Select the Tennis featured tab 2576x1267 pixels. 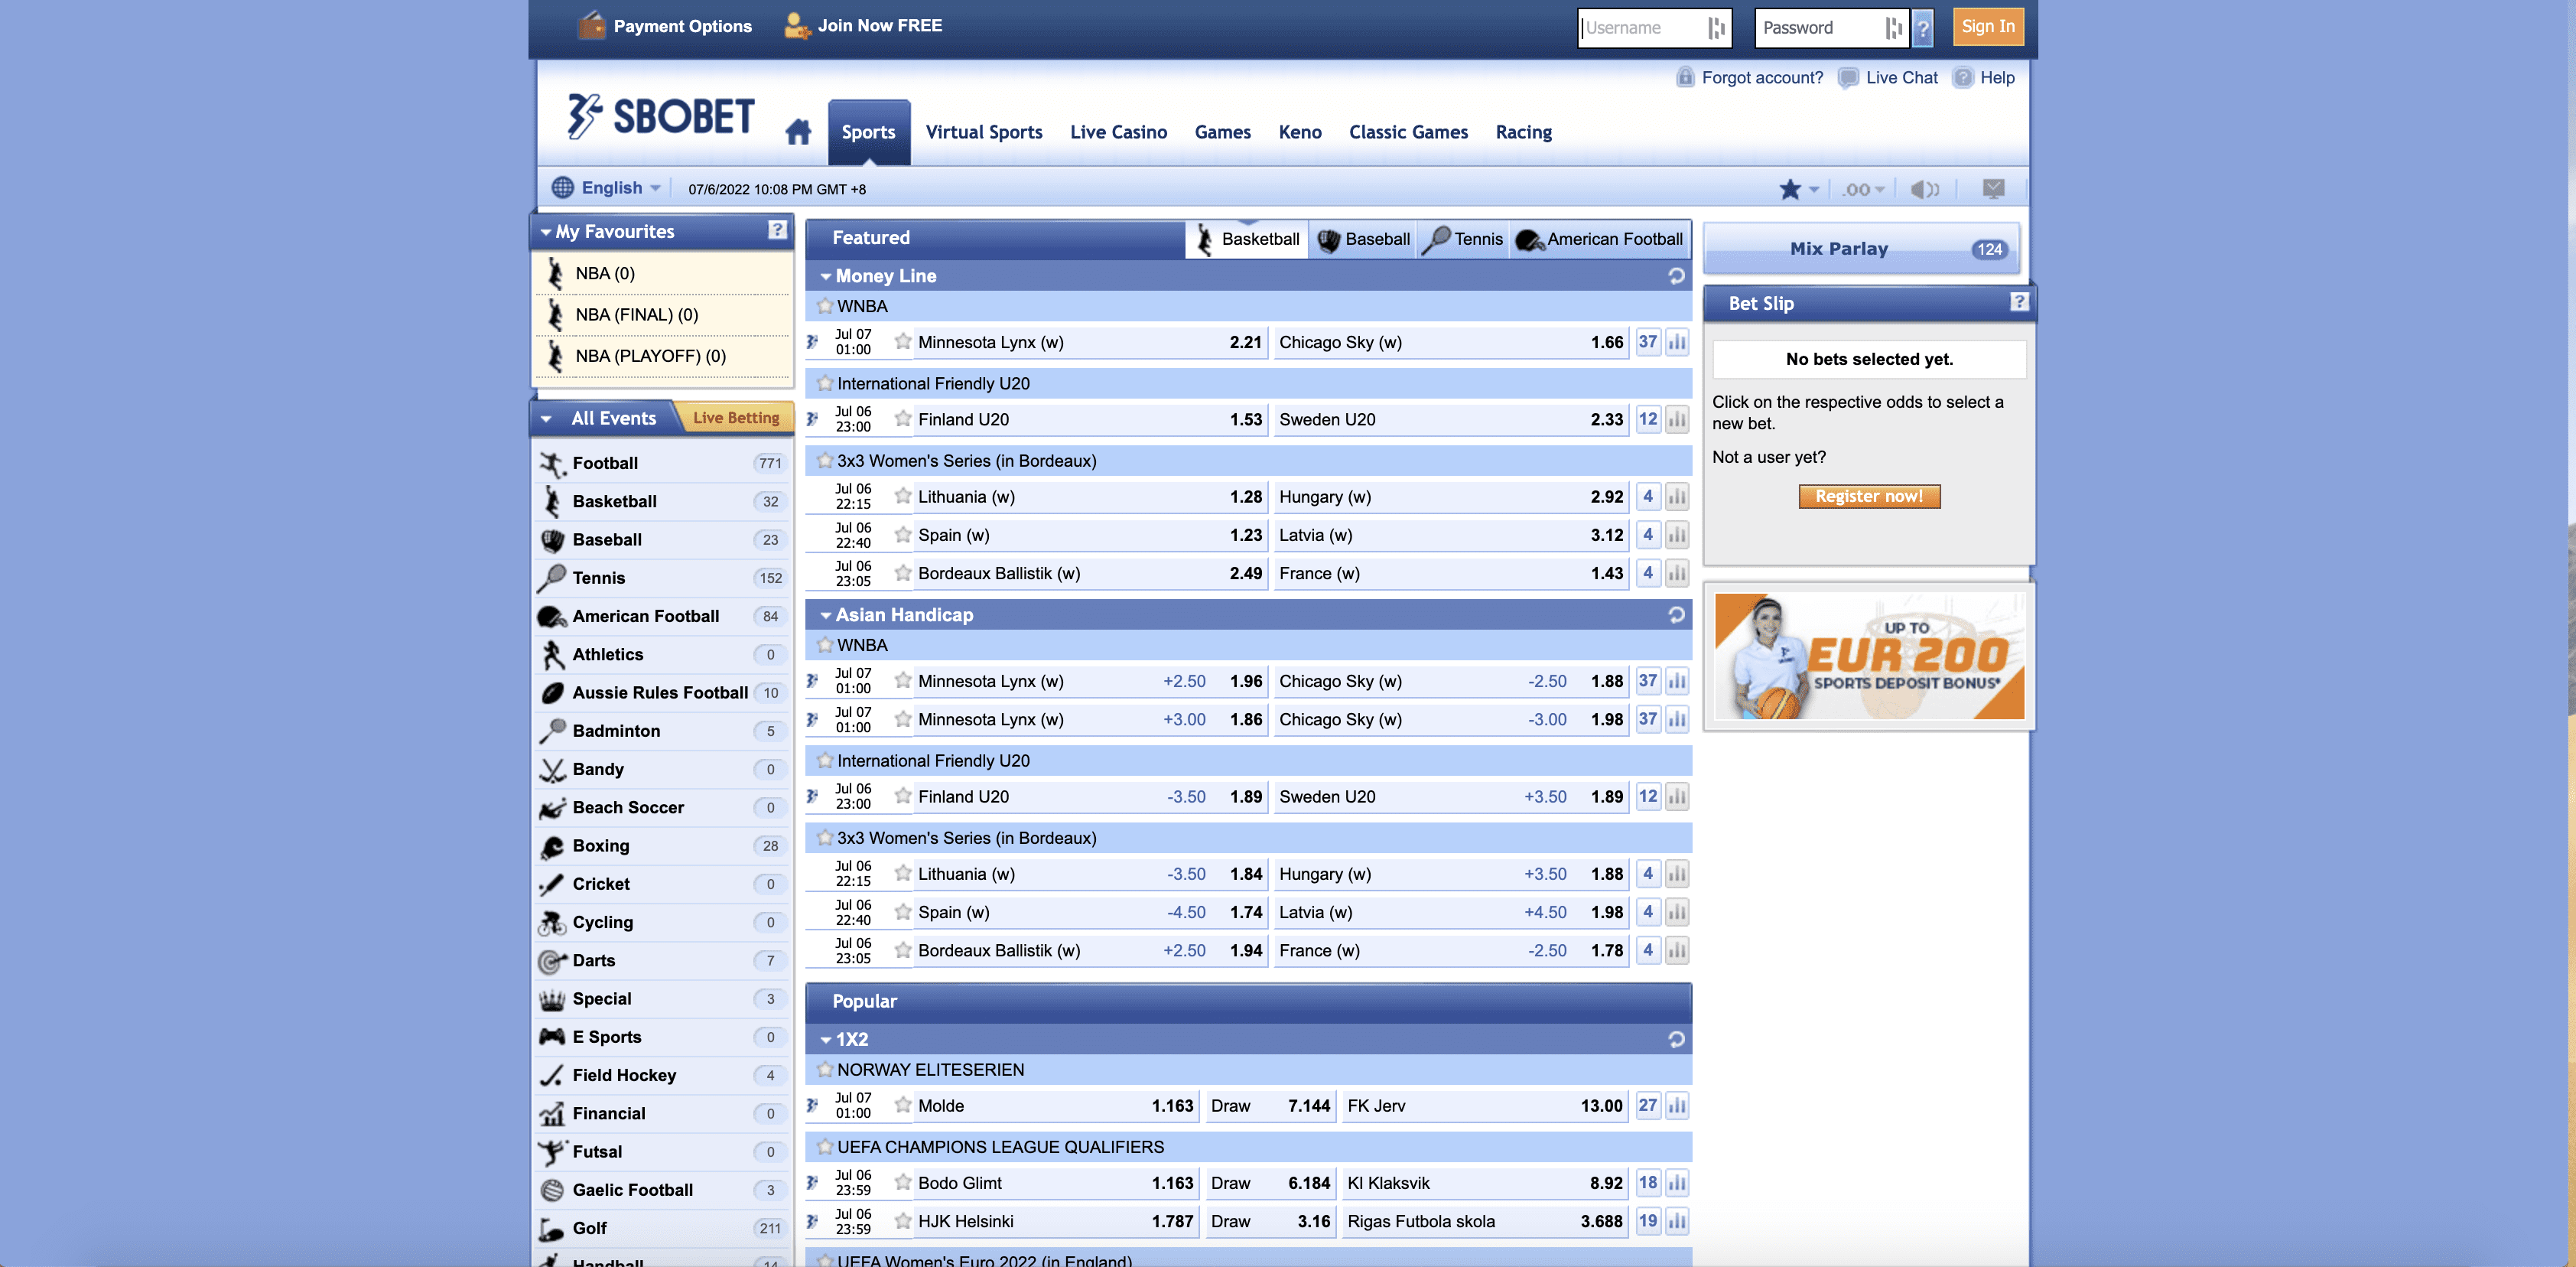pyautogui.click(x=1464, y=239)
